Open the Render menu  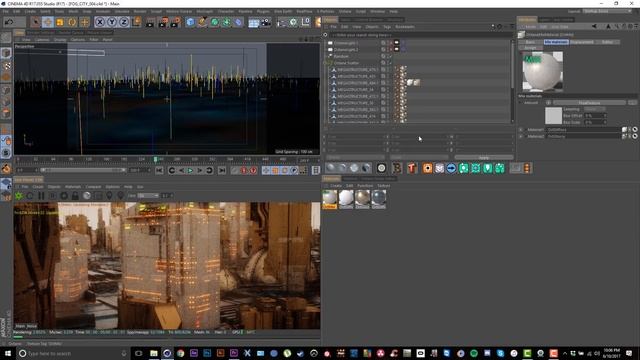pos(140,11)
